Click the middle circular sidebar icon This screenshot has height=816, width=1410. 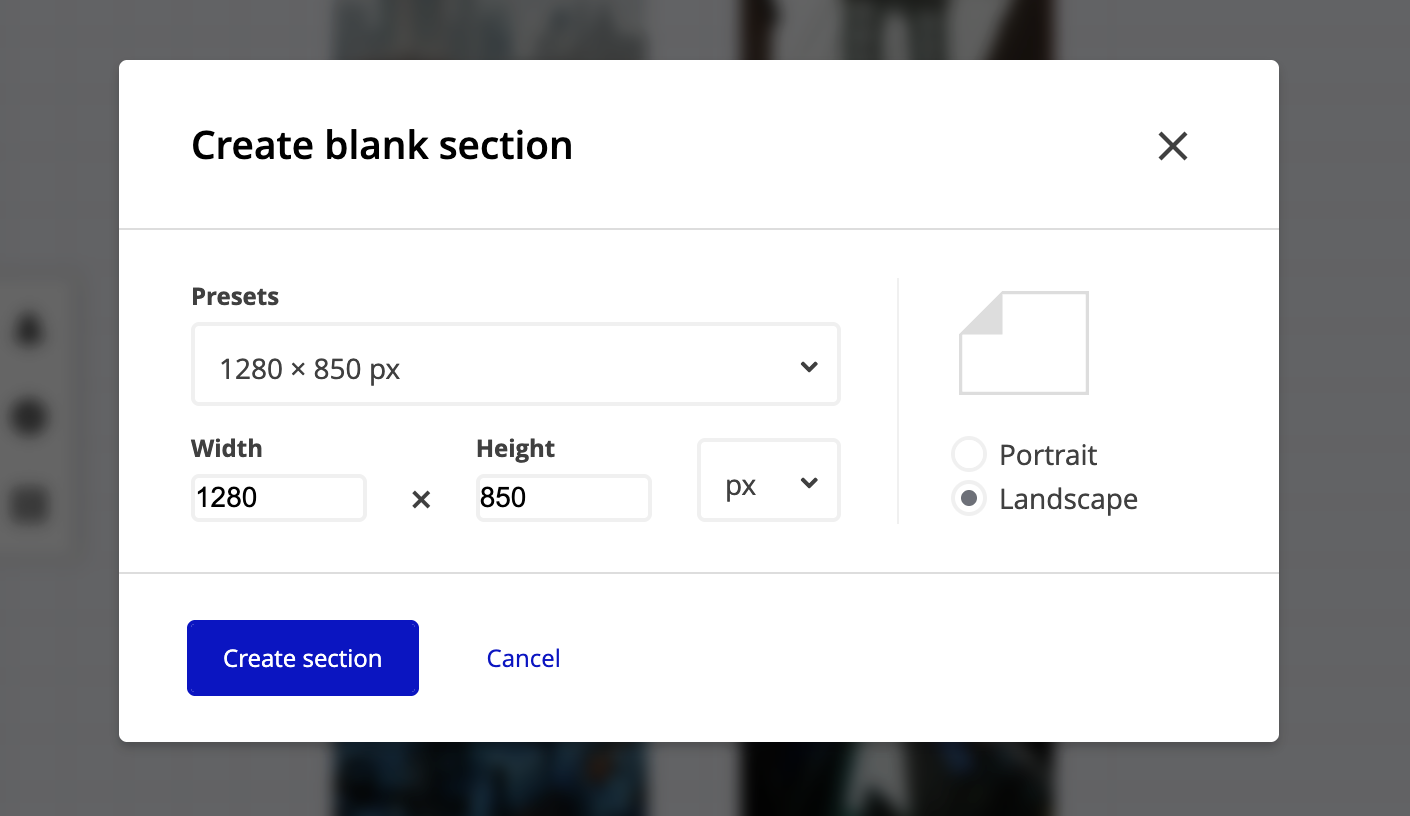29,417
